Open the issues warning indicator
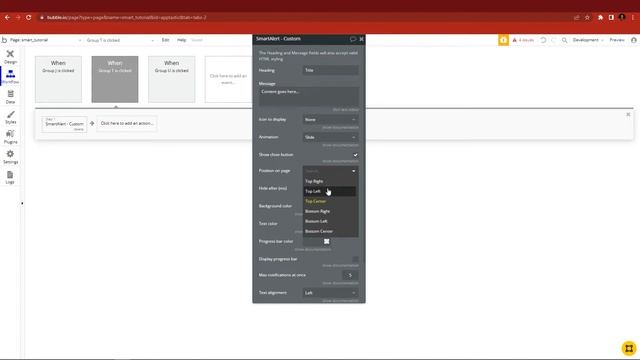 pos(523,40)
